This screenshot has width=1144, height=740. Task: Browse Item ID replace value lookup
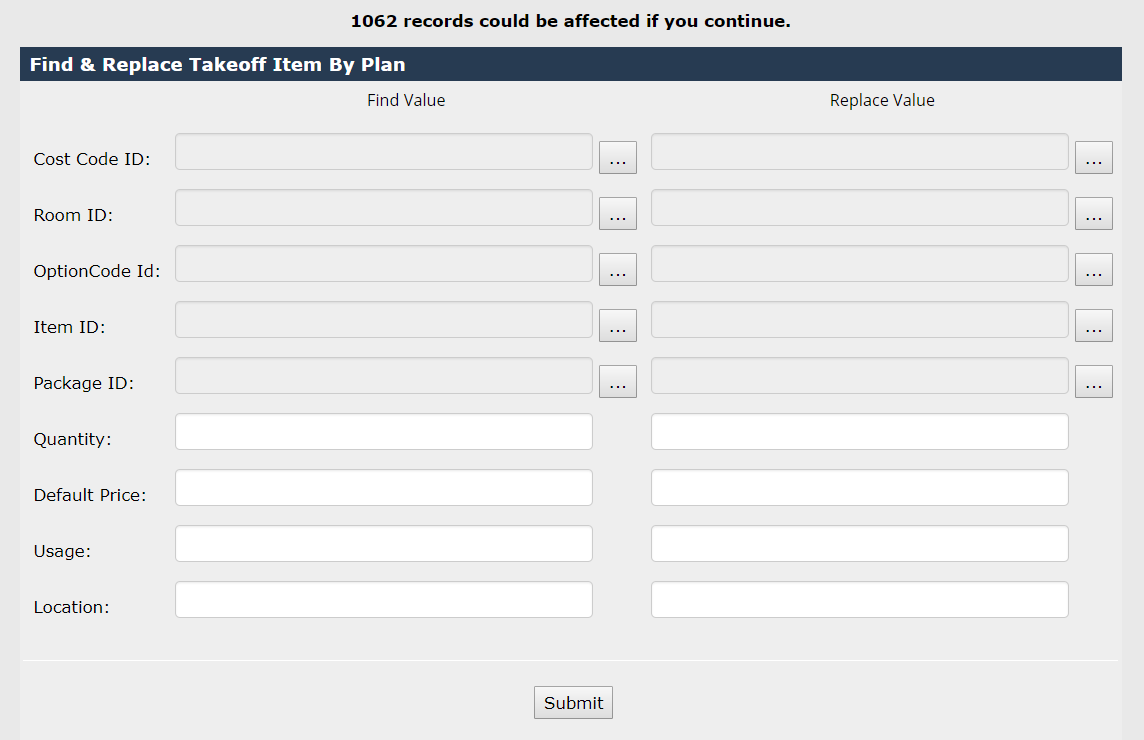click(x=1093, y=326)
